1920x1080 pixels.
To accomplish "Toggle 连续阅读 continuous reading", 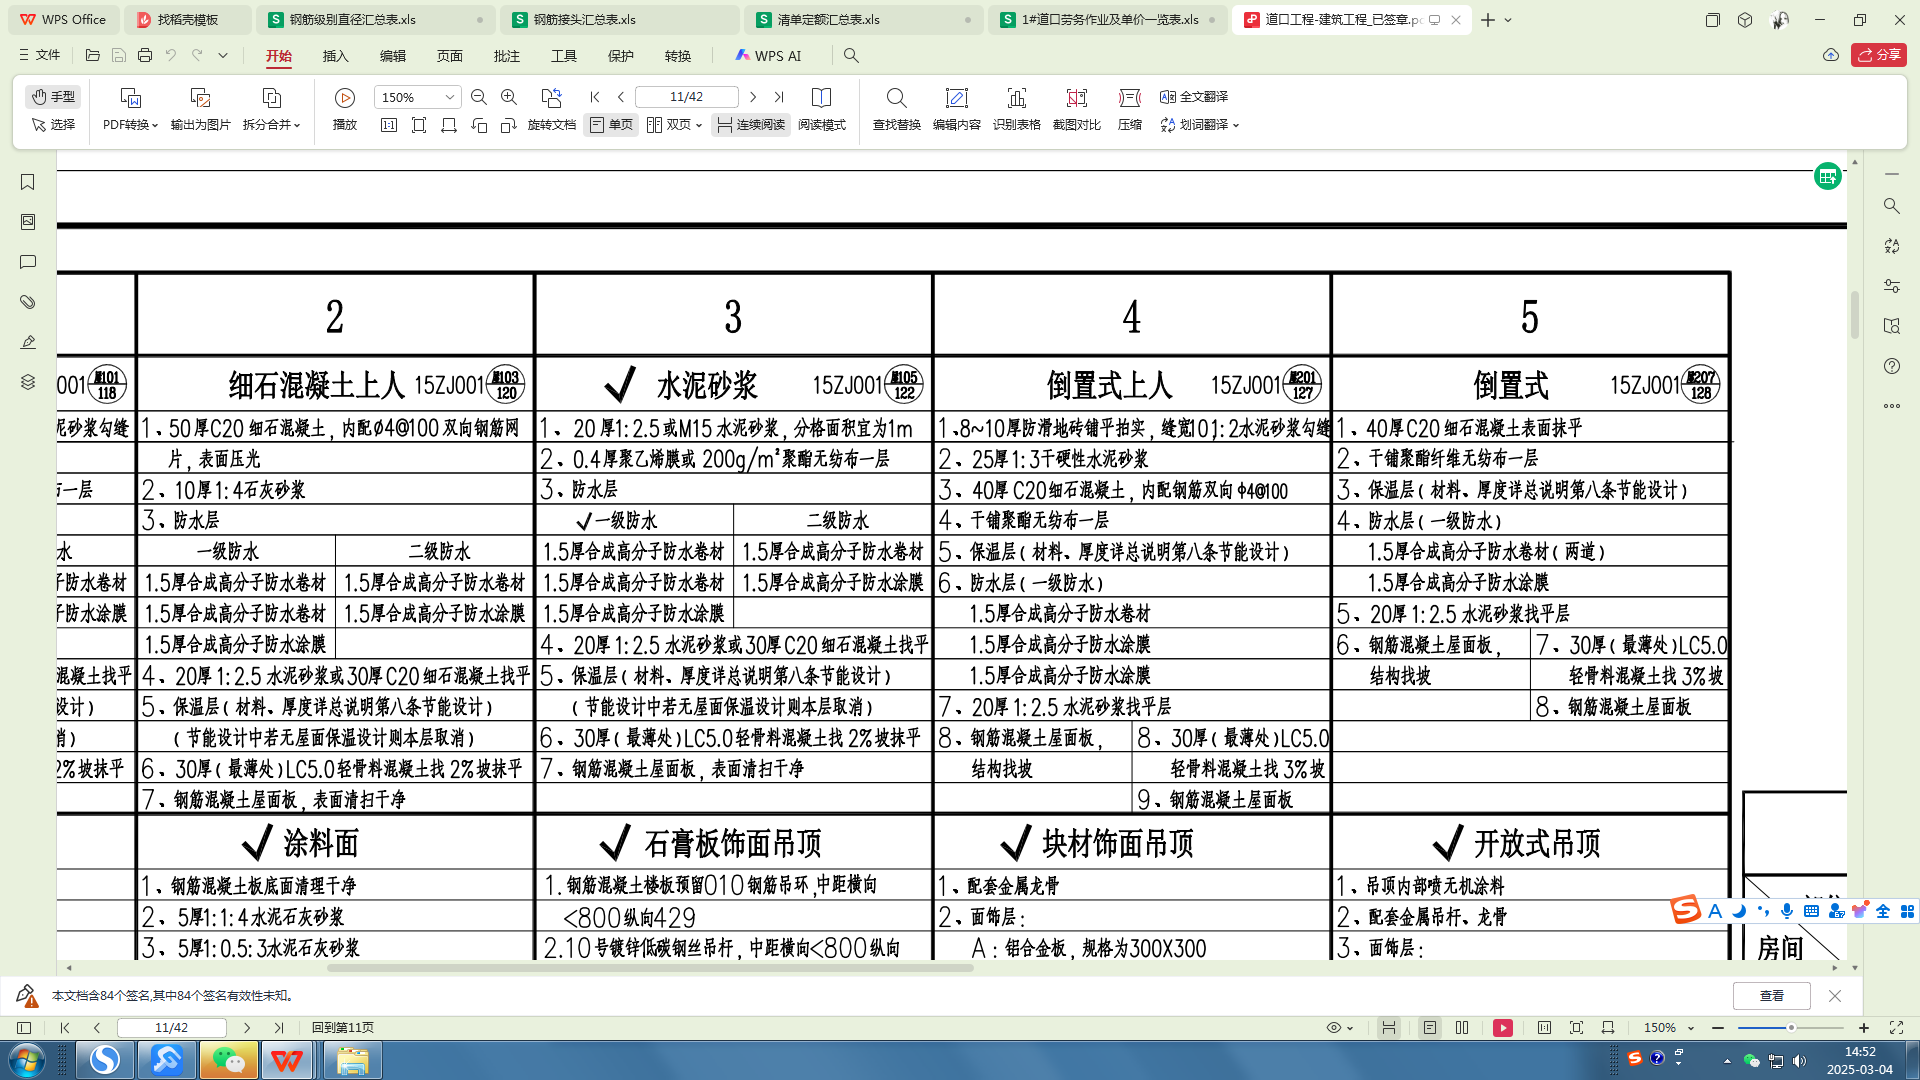I will tap(750, 125).
